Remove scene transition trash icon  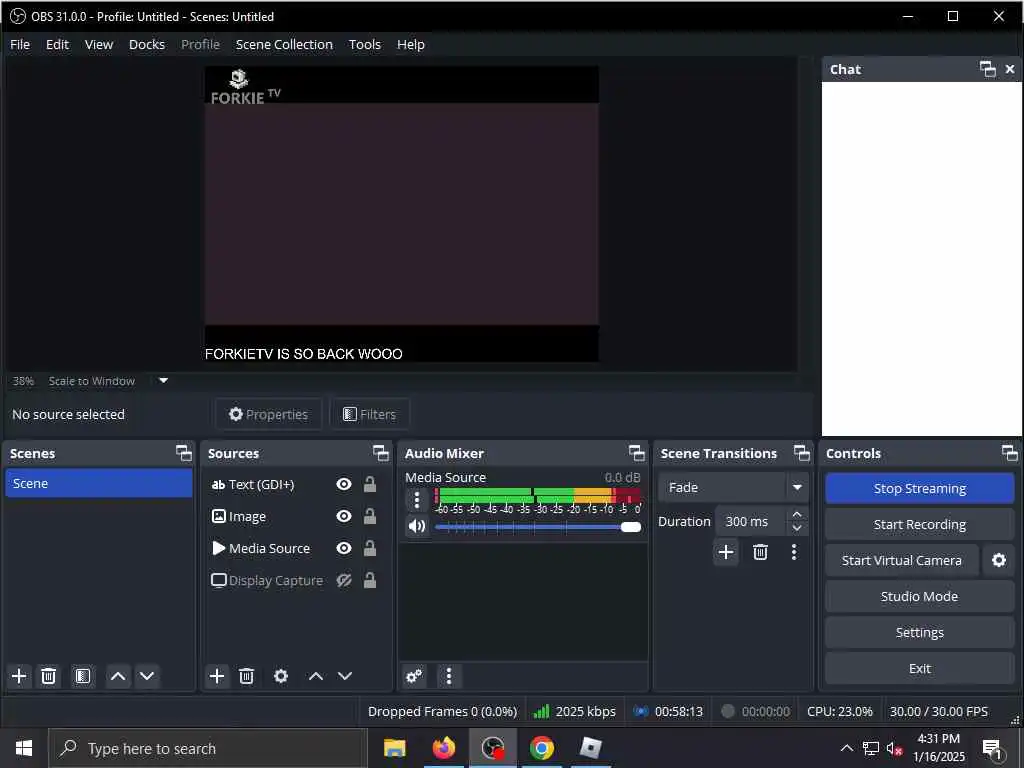[760, 552]
